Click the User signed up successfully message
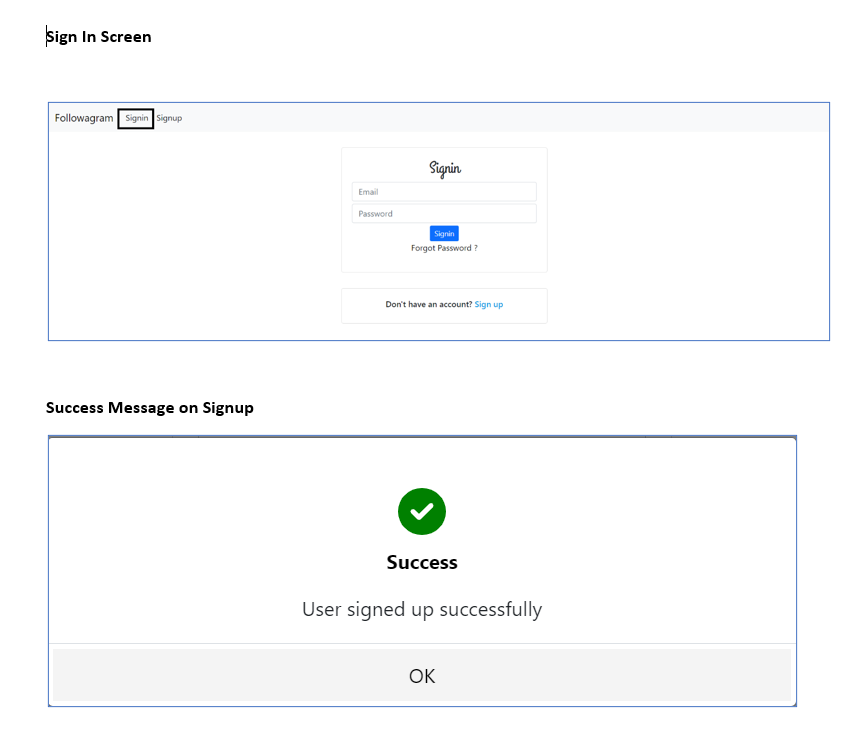This screenshot has width=862, height=754. pos(422,609)
